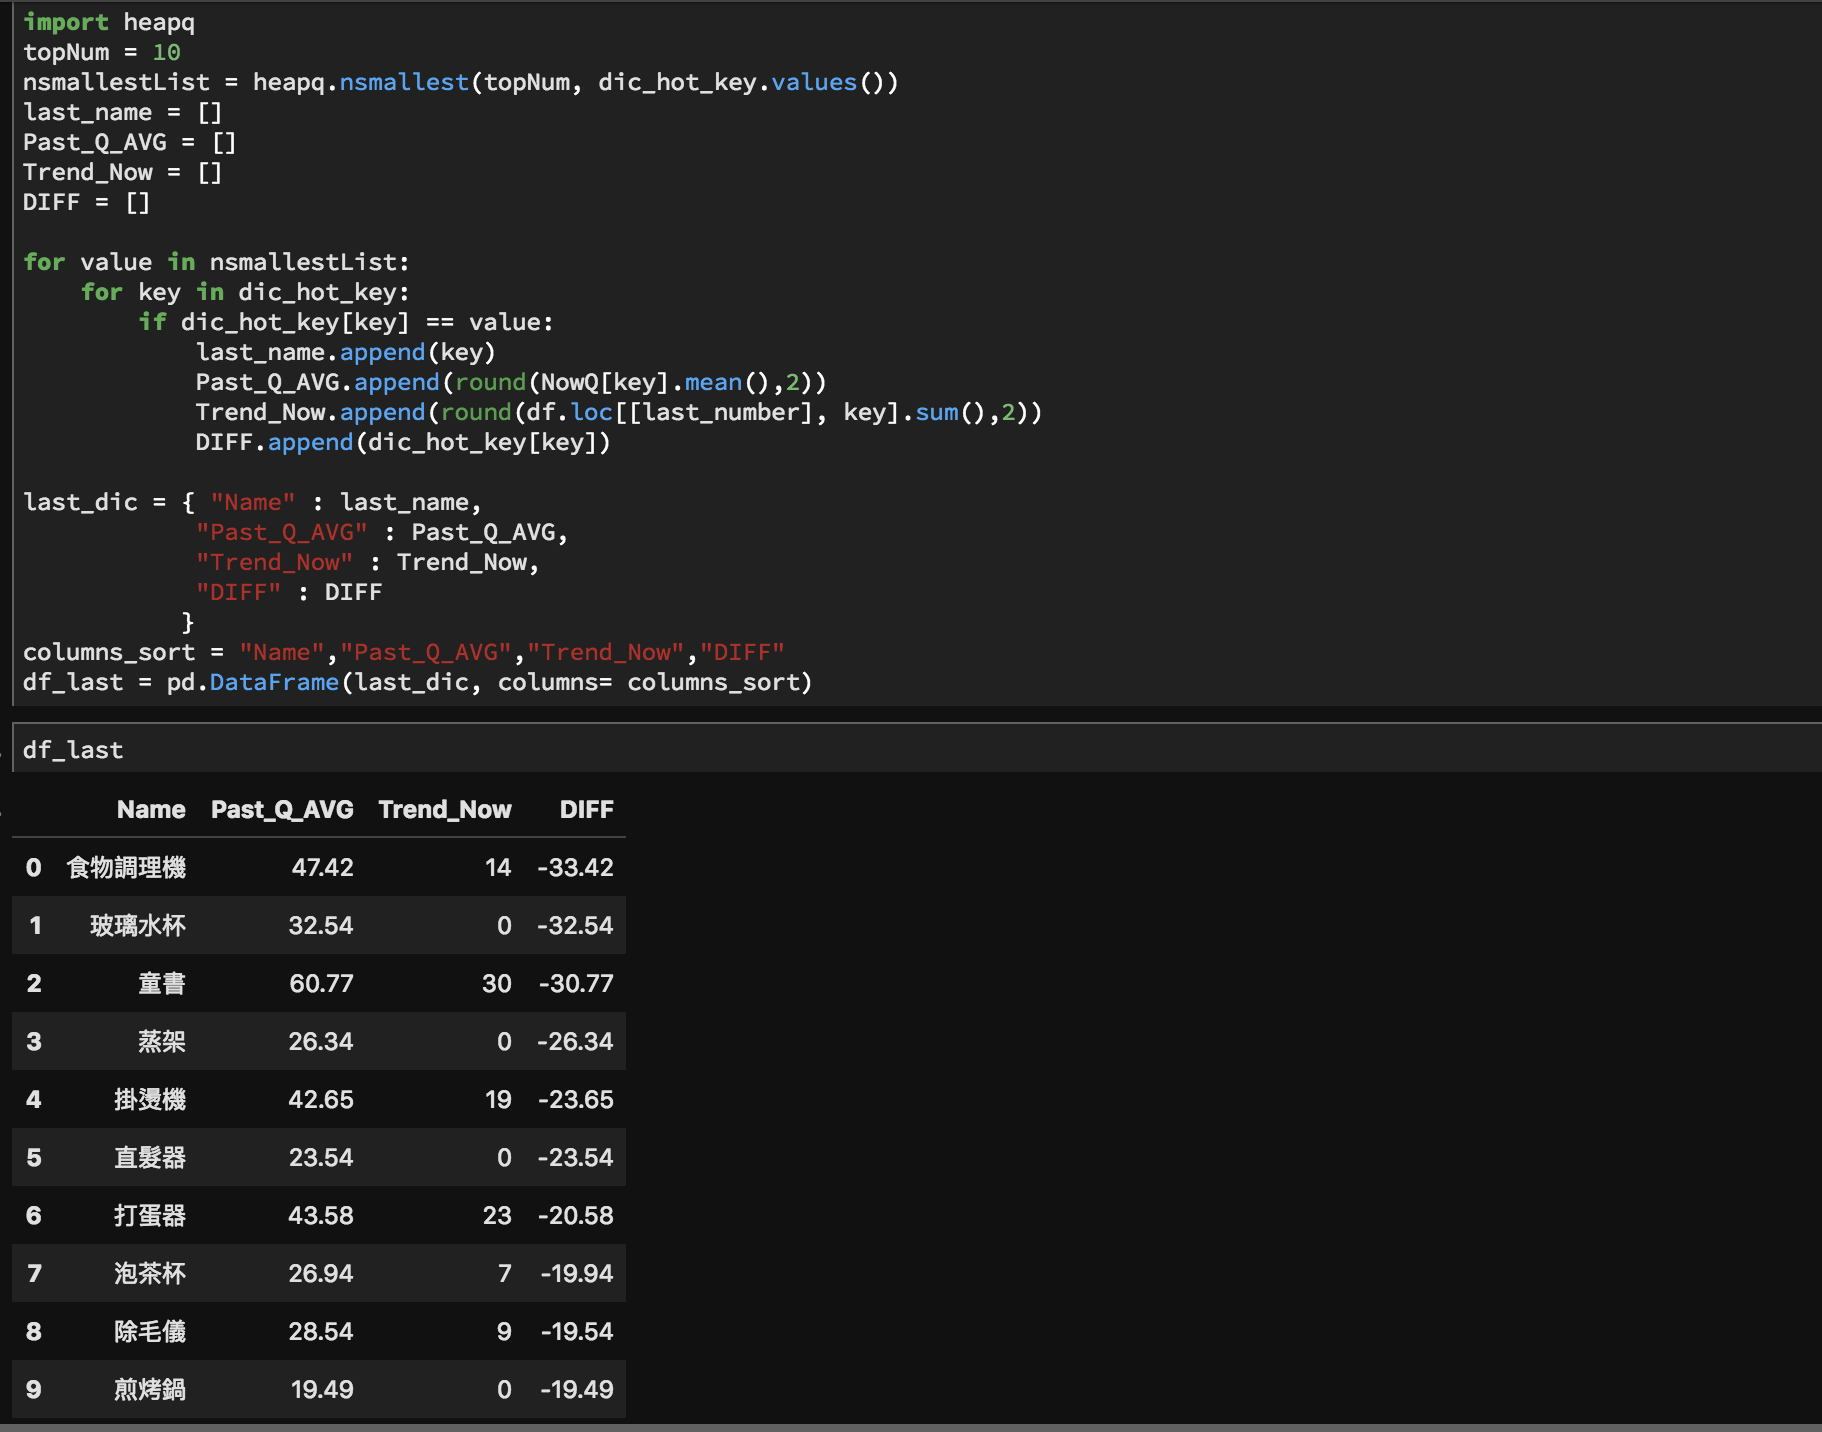Click the '"DIFF" : DIFF' dictionary entry

(x=289, y=592)
